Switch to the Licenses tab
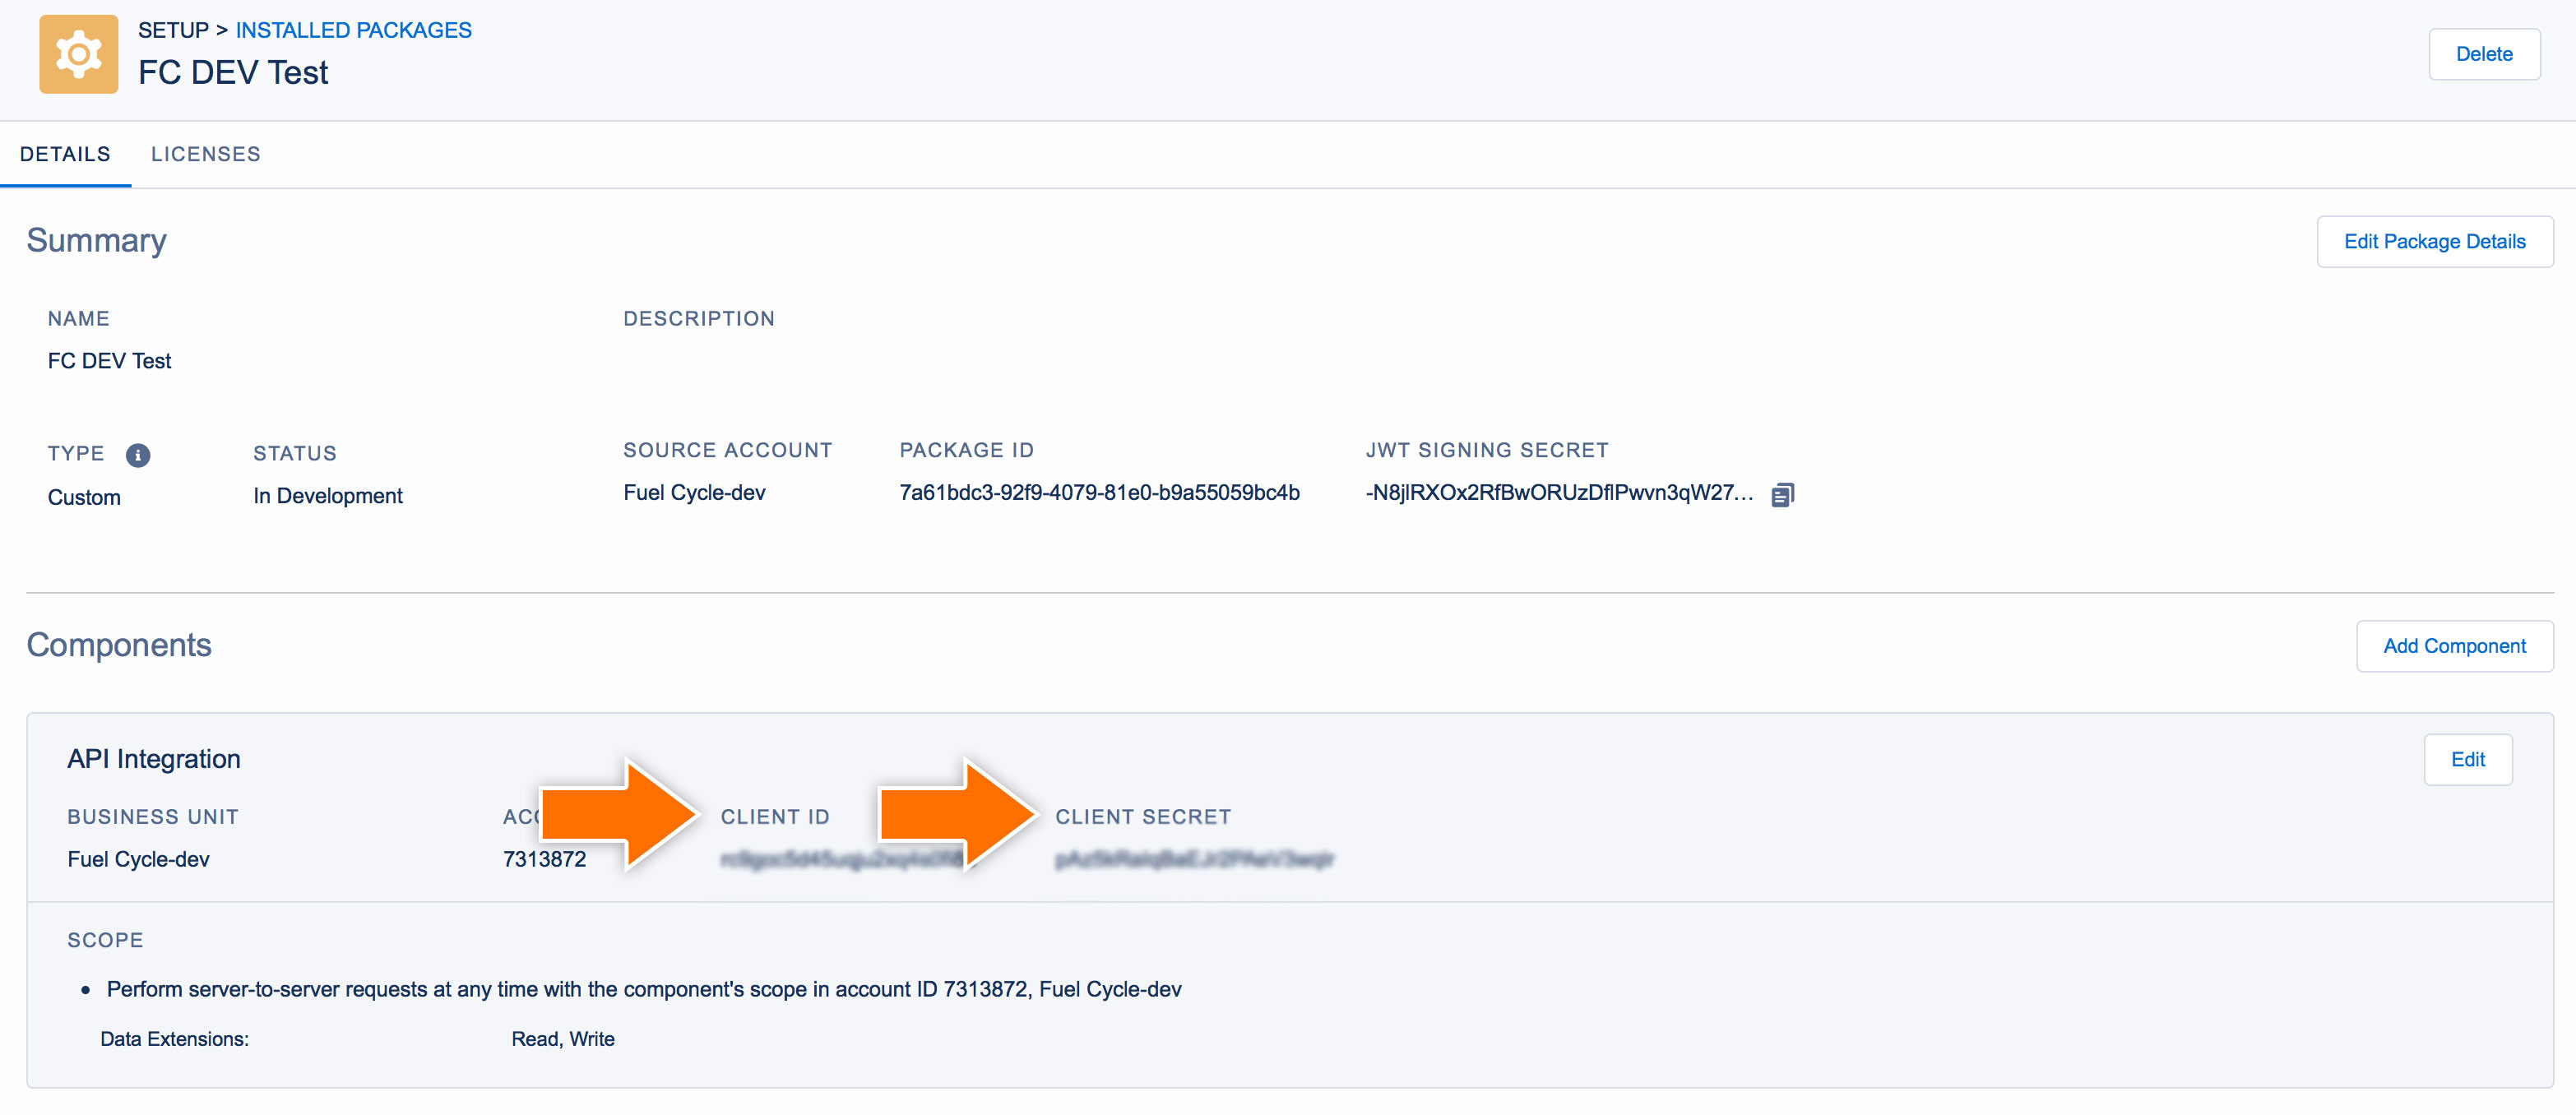 [x=206, y=154]
